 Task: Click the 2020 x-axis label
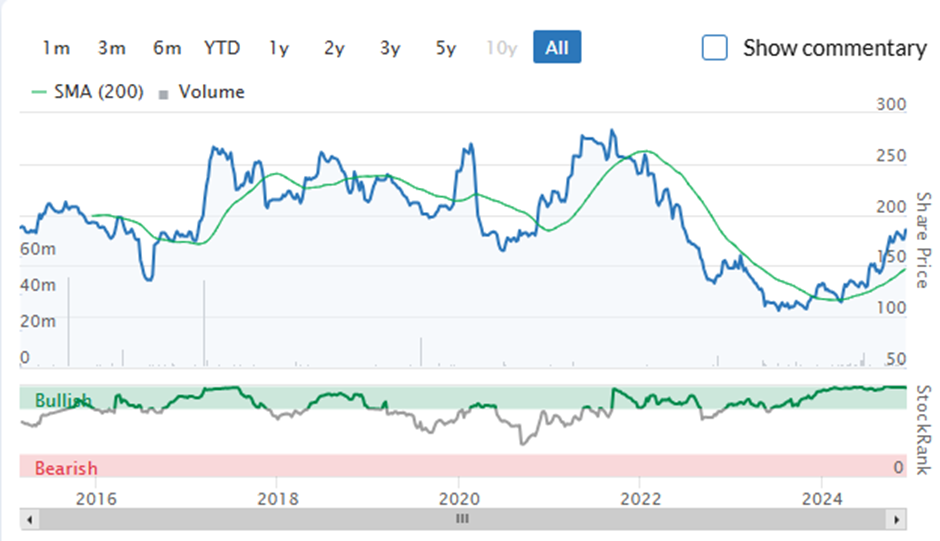459,498
